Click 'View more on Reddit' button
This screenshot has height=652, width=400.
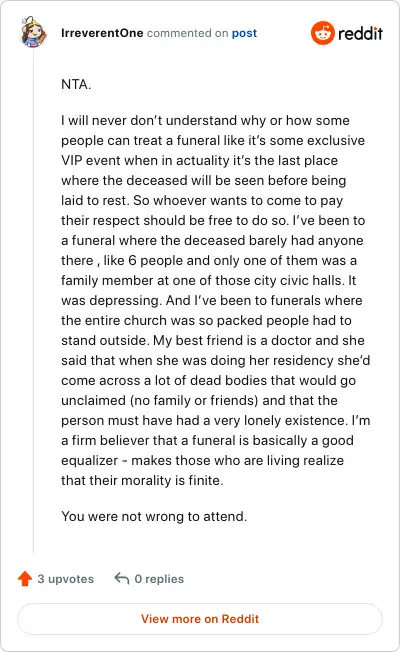[200, 619]
